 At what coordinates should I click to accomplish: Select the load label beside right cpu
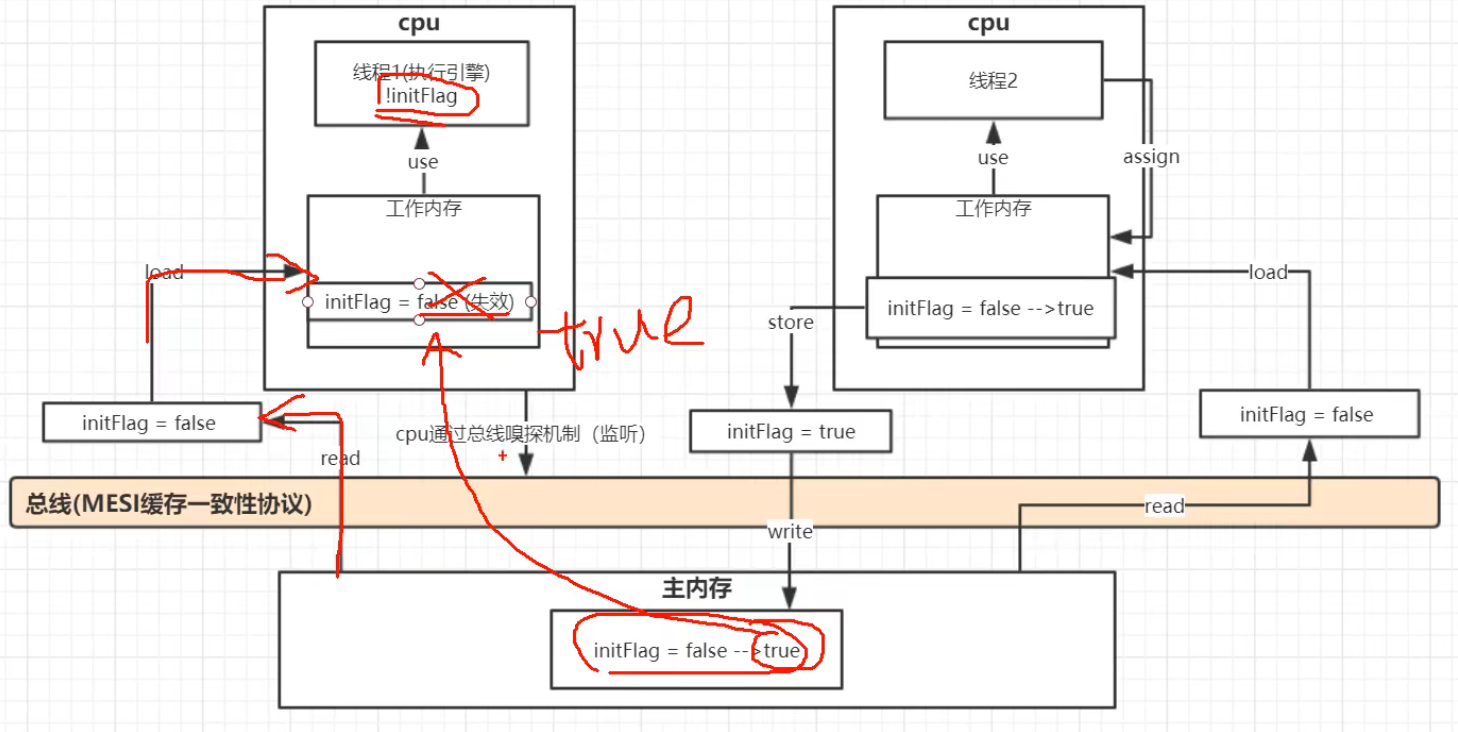(x=1268, y=272)
